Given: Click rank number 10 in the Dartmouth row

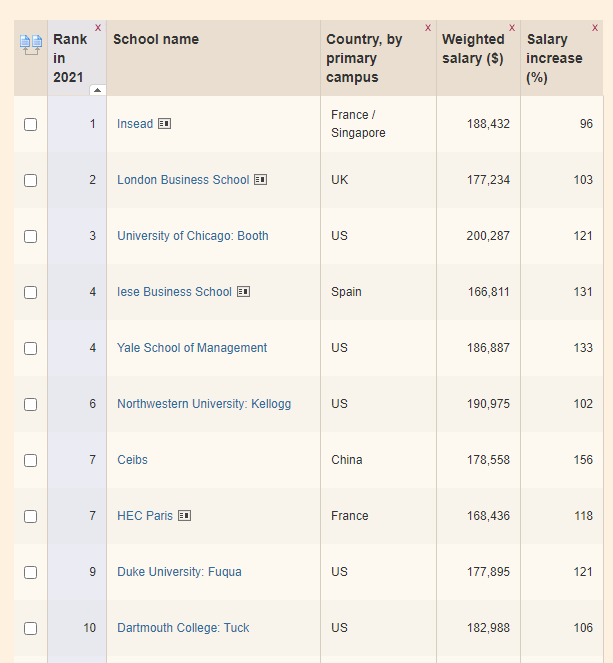Looking at the screenshot, I should (x=90, y=628).
